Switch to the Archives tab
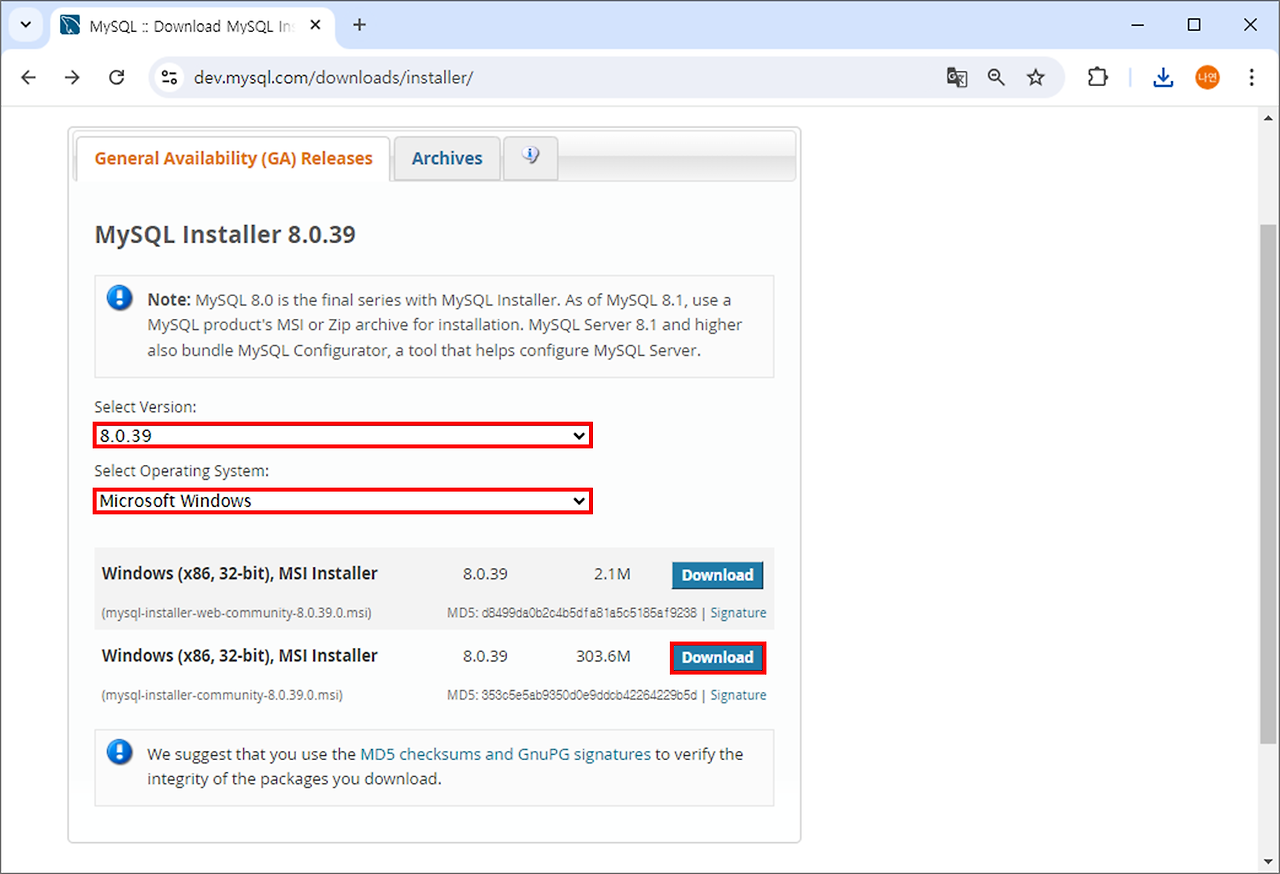 pos(447,158)
